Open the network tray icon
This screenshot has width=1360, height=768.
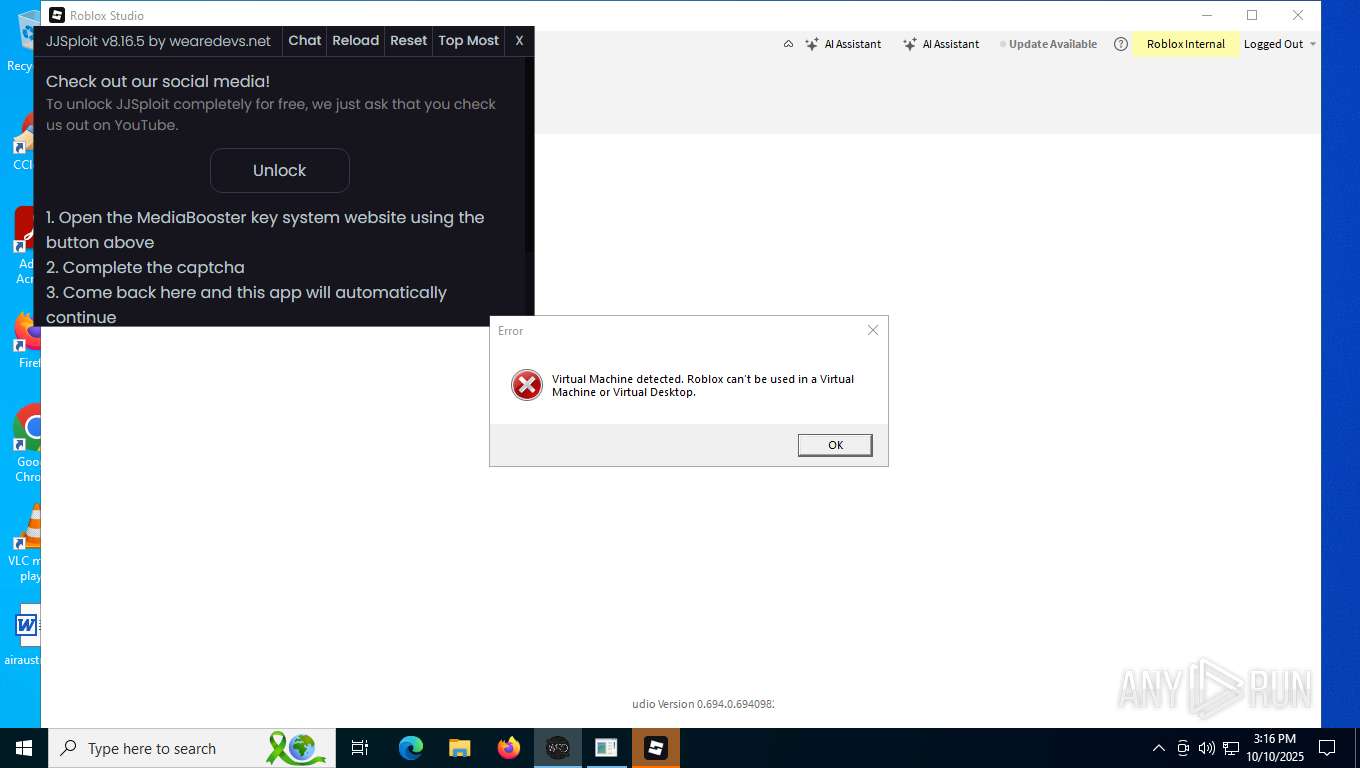pyautogui.click(x=1231, y=748)
